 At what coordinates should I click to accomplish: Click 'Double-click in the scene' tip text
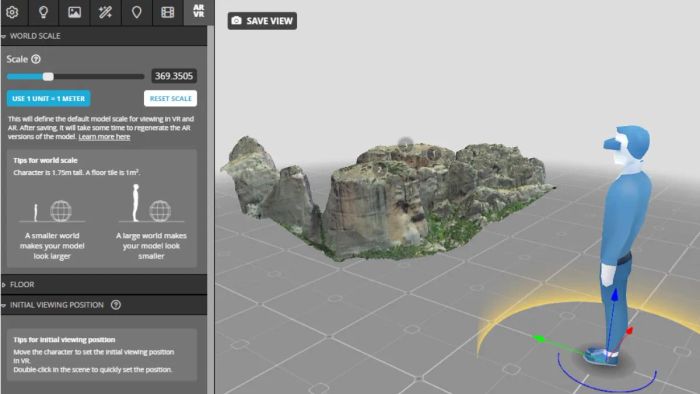92,369
